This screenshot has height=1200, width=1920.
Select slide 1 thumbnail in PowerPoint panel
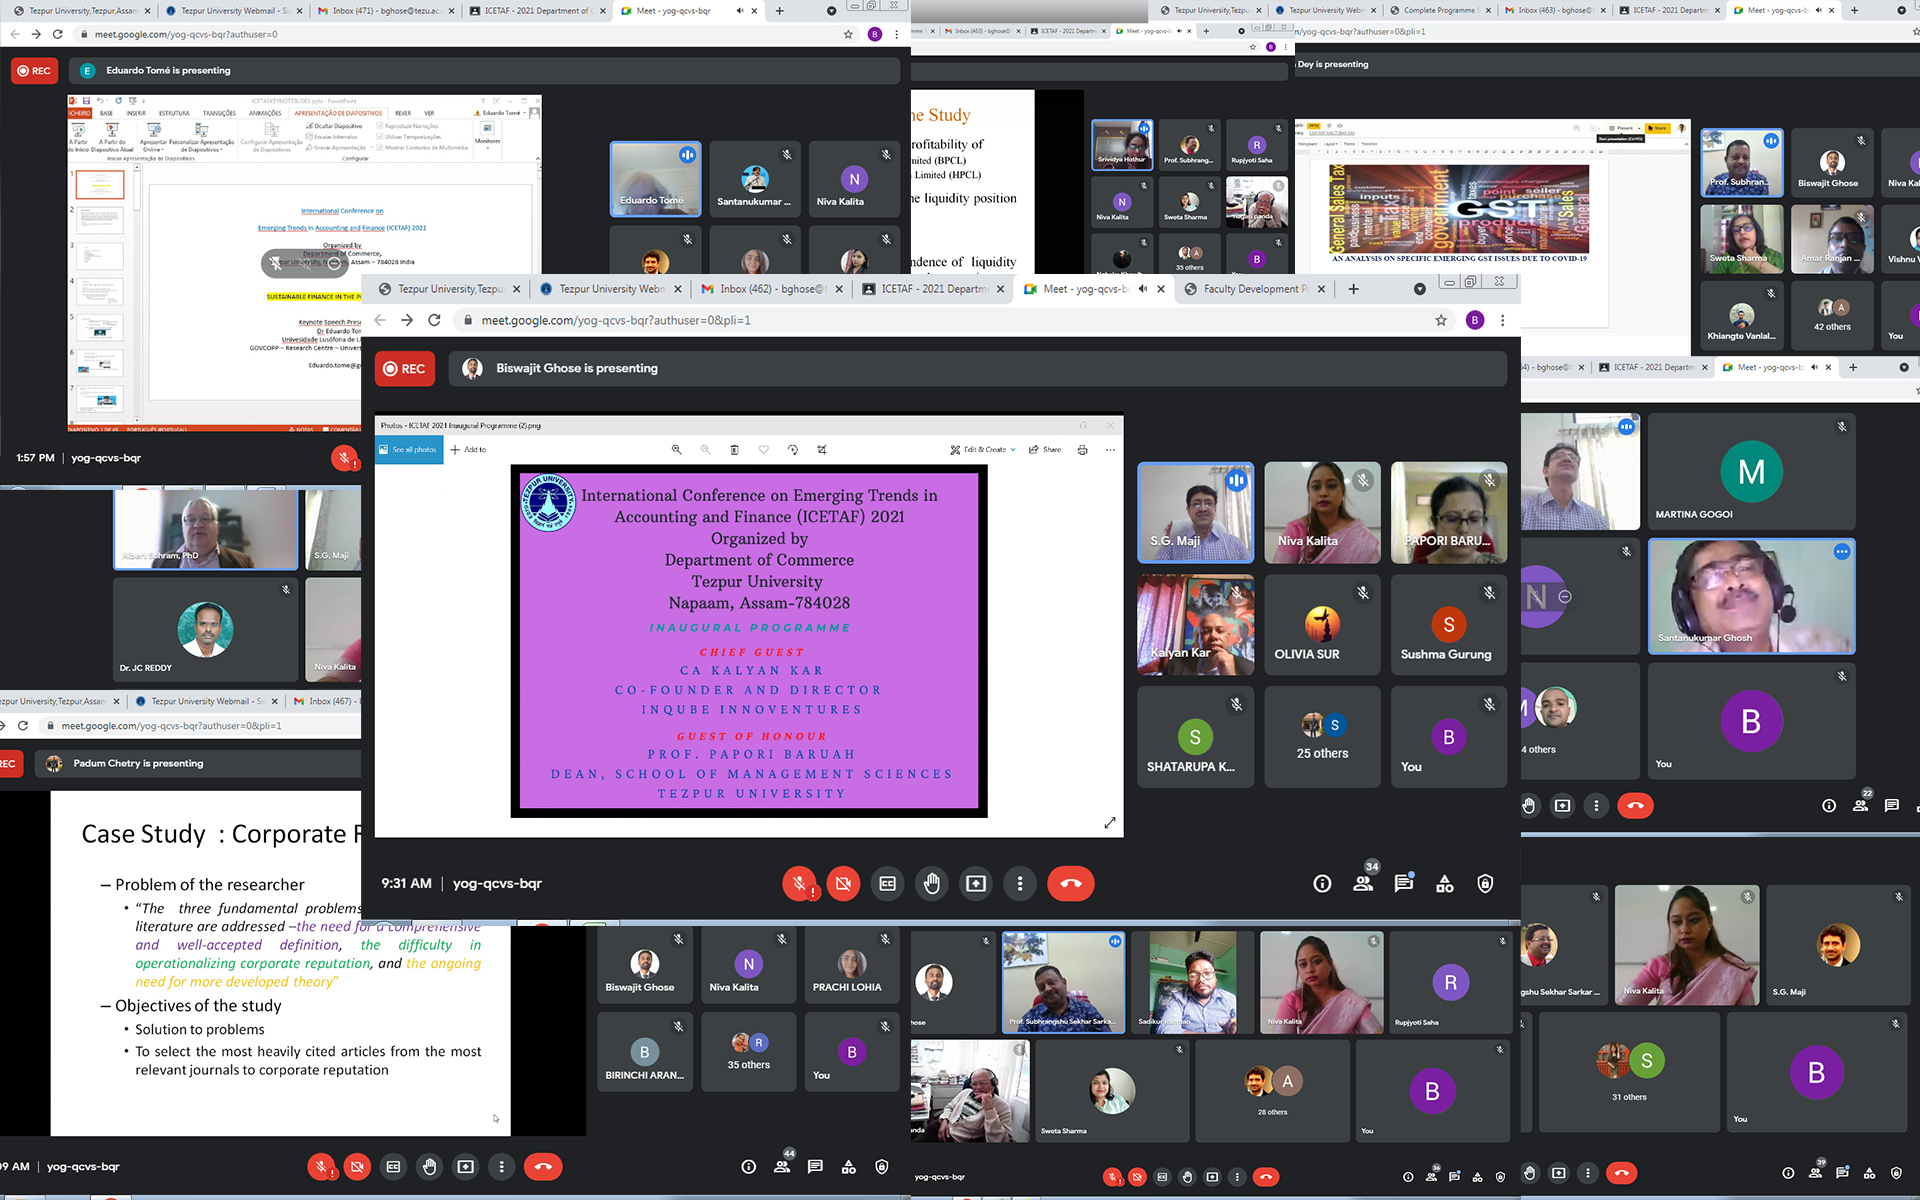(x=100, y=184)
